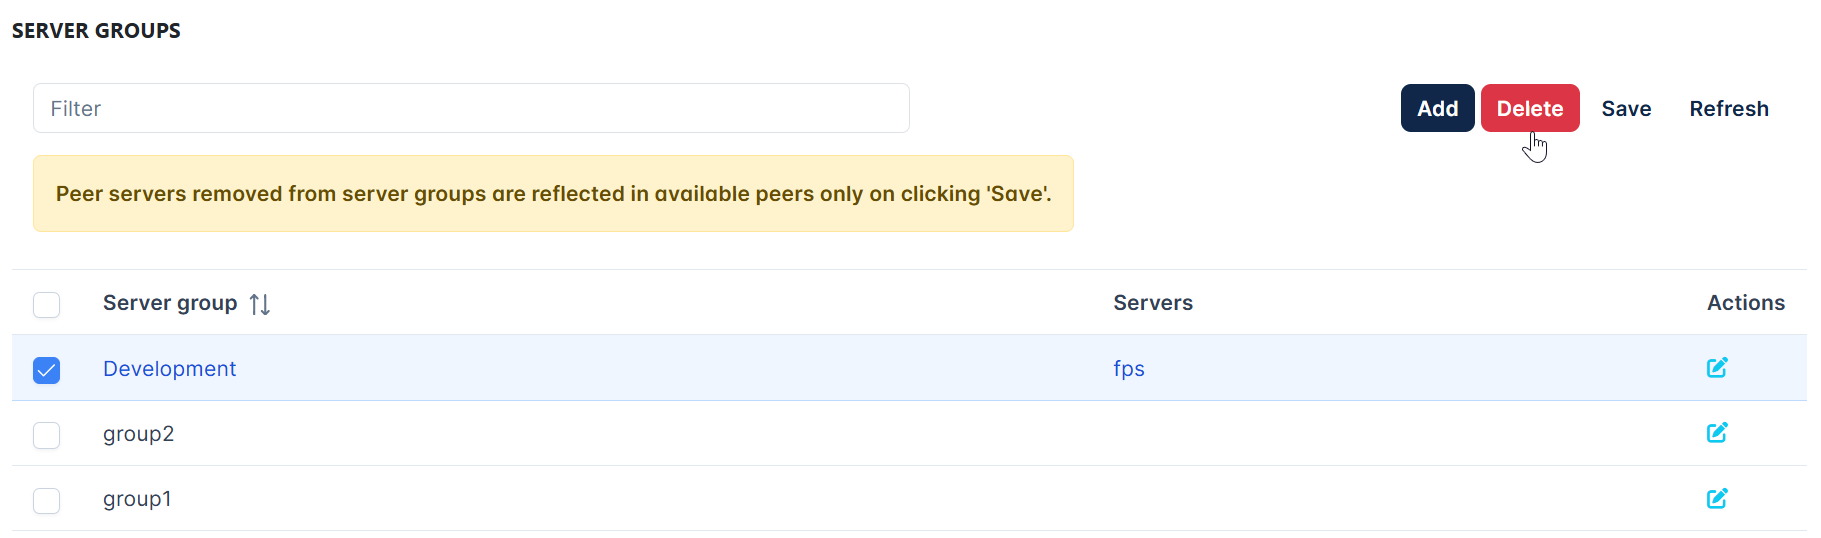Toggle the select-all header checkbox
Viewport: 1821px width, 538px height.
coord(47,304)
